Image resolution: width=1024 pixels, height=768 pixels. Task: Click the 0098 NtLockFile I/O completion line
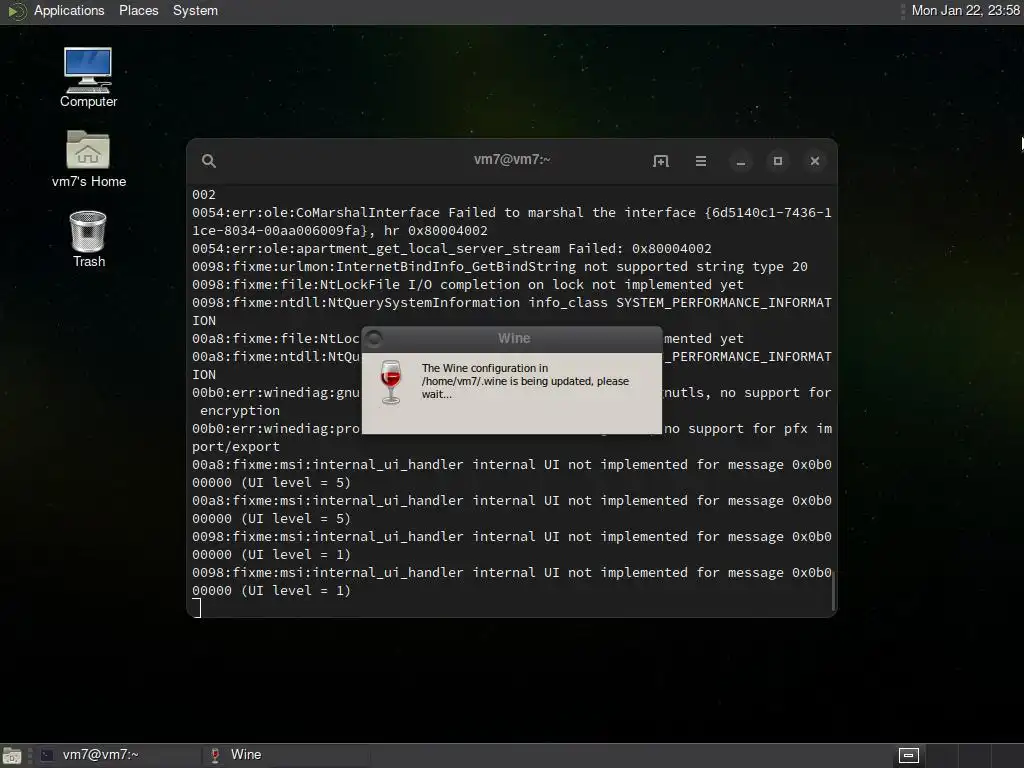(468, 285)
